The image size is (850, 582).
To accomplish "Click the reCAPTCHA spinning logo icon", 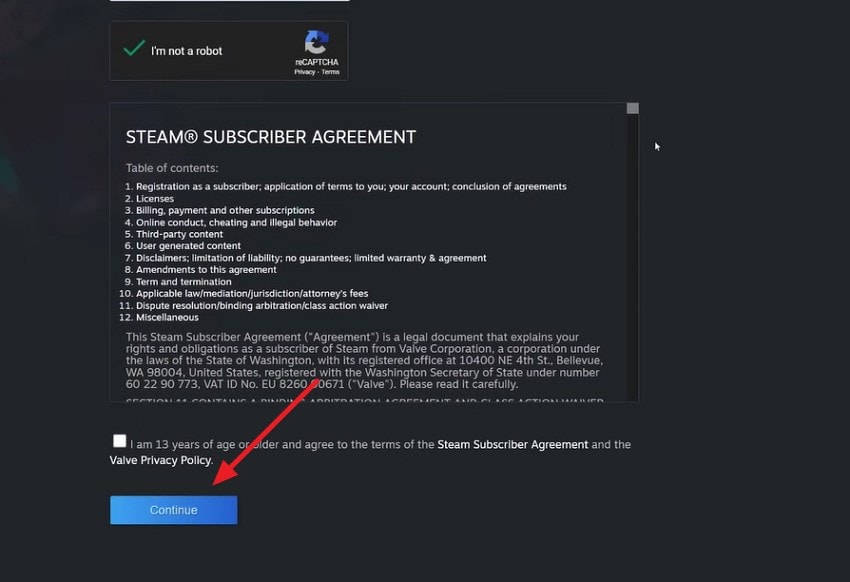I will click(317, 44).
